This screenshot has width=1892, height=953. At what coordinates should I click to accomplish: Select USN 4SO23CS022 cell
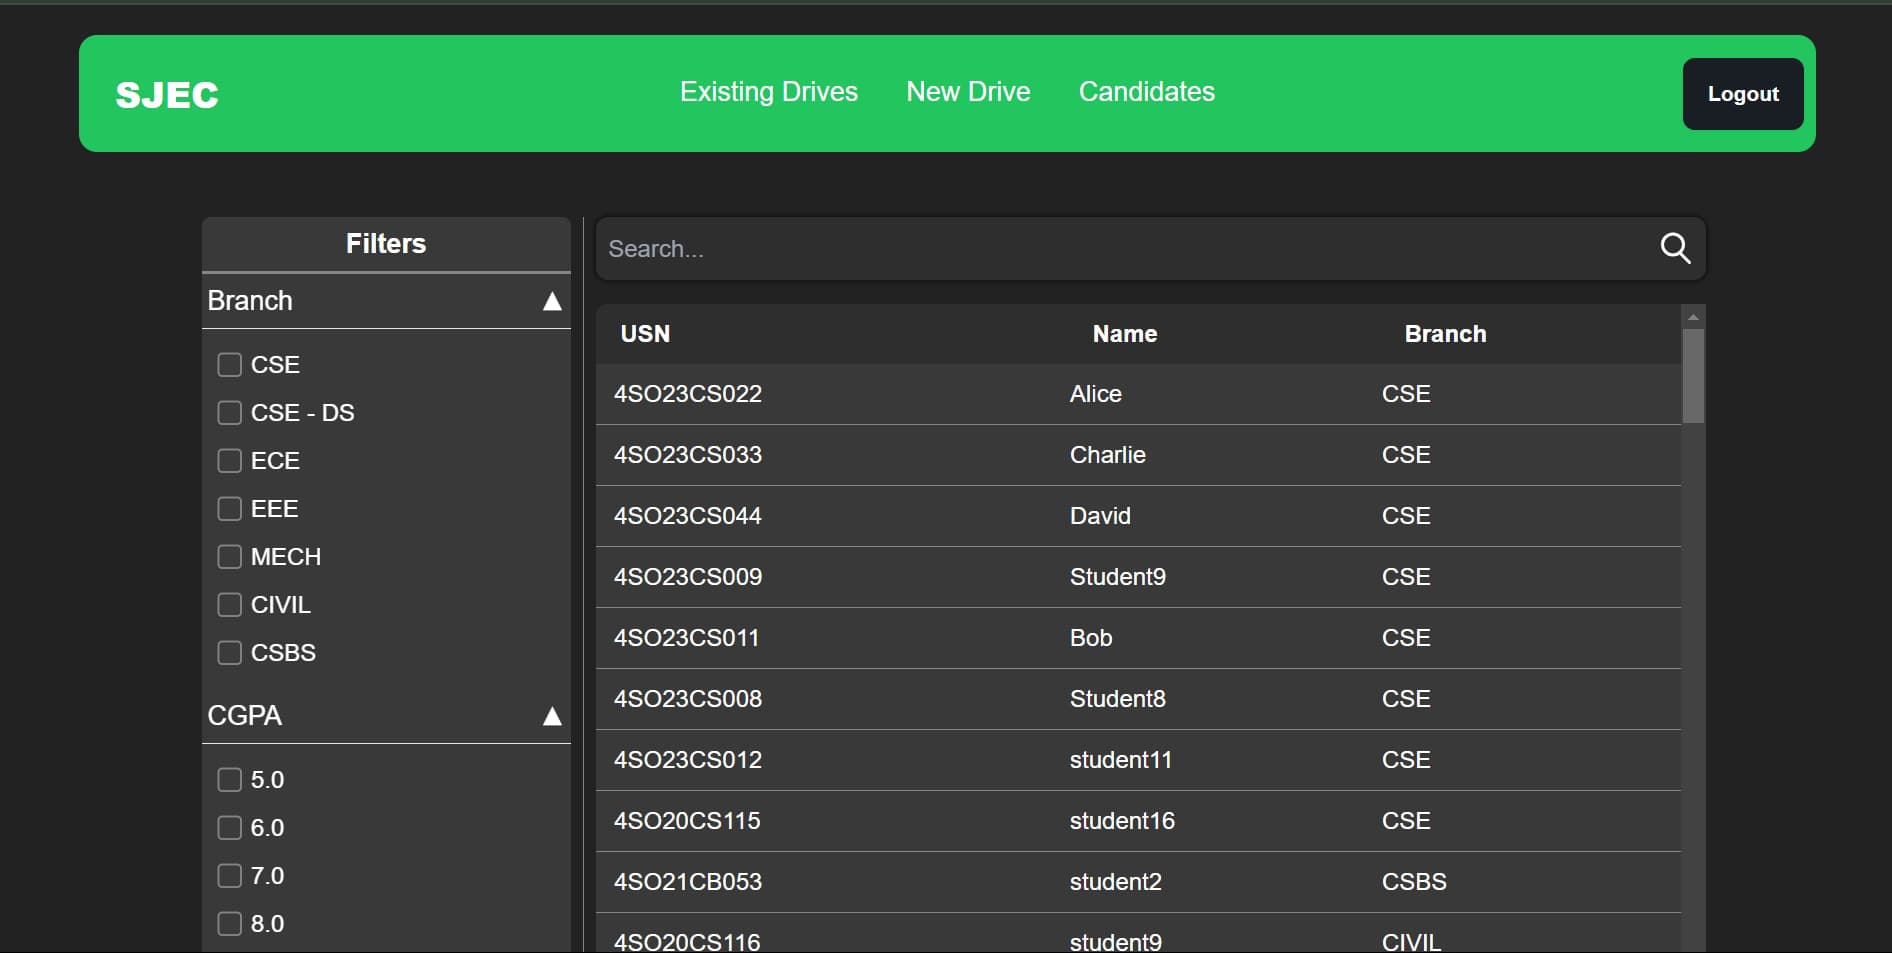tap(688, 394)
